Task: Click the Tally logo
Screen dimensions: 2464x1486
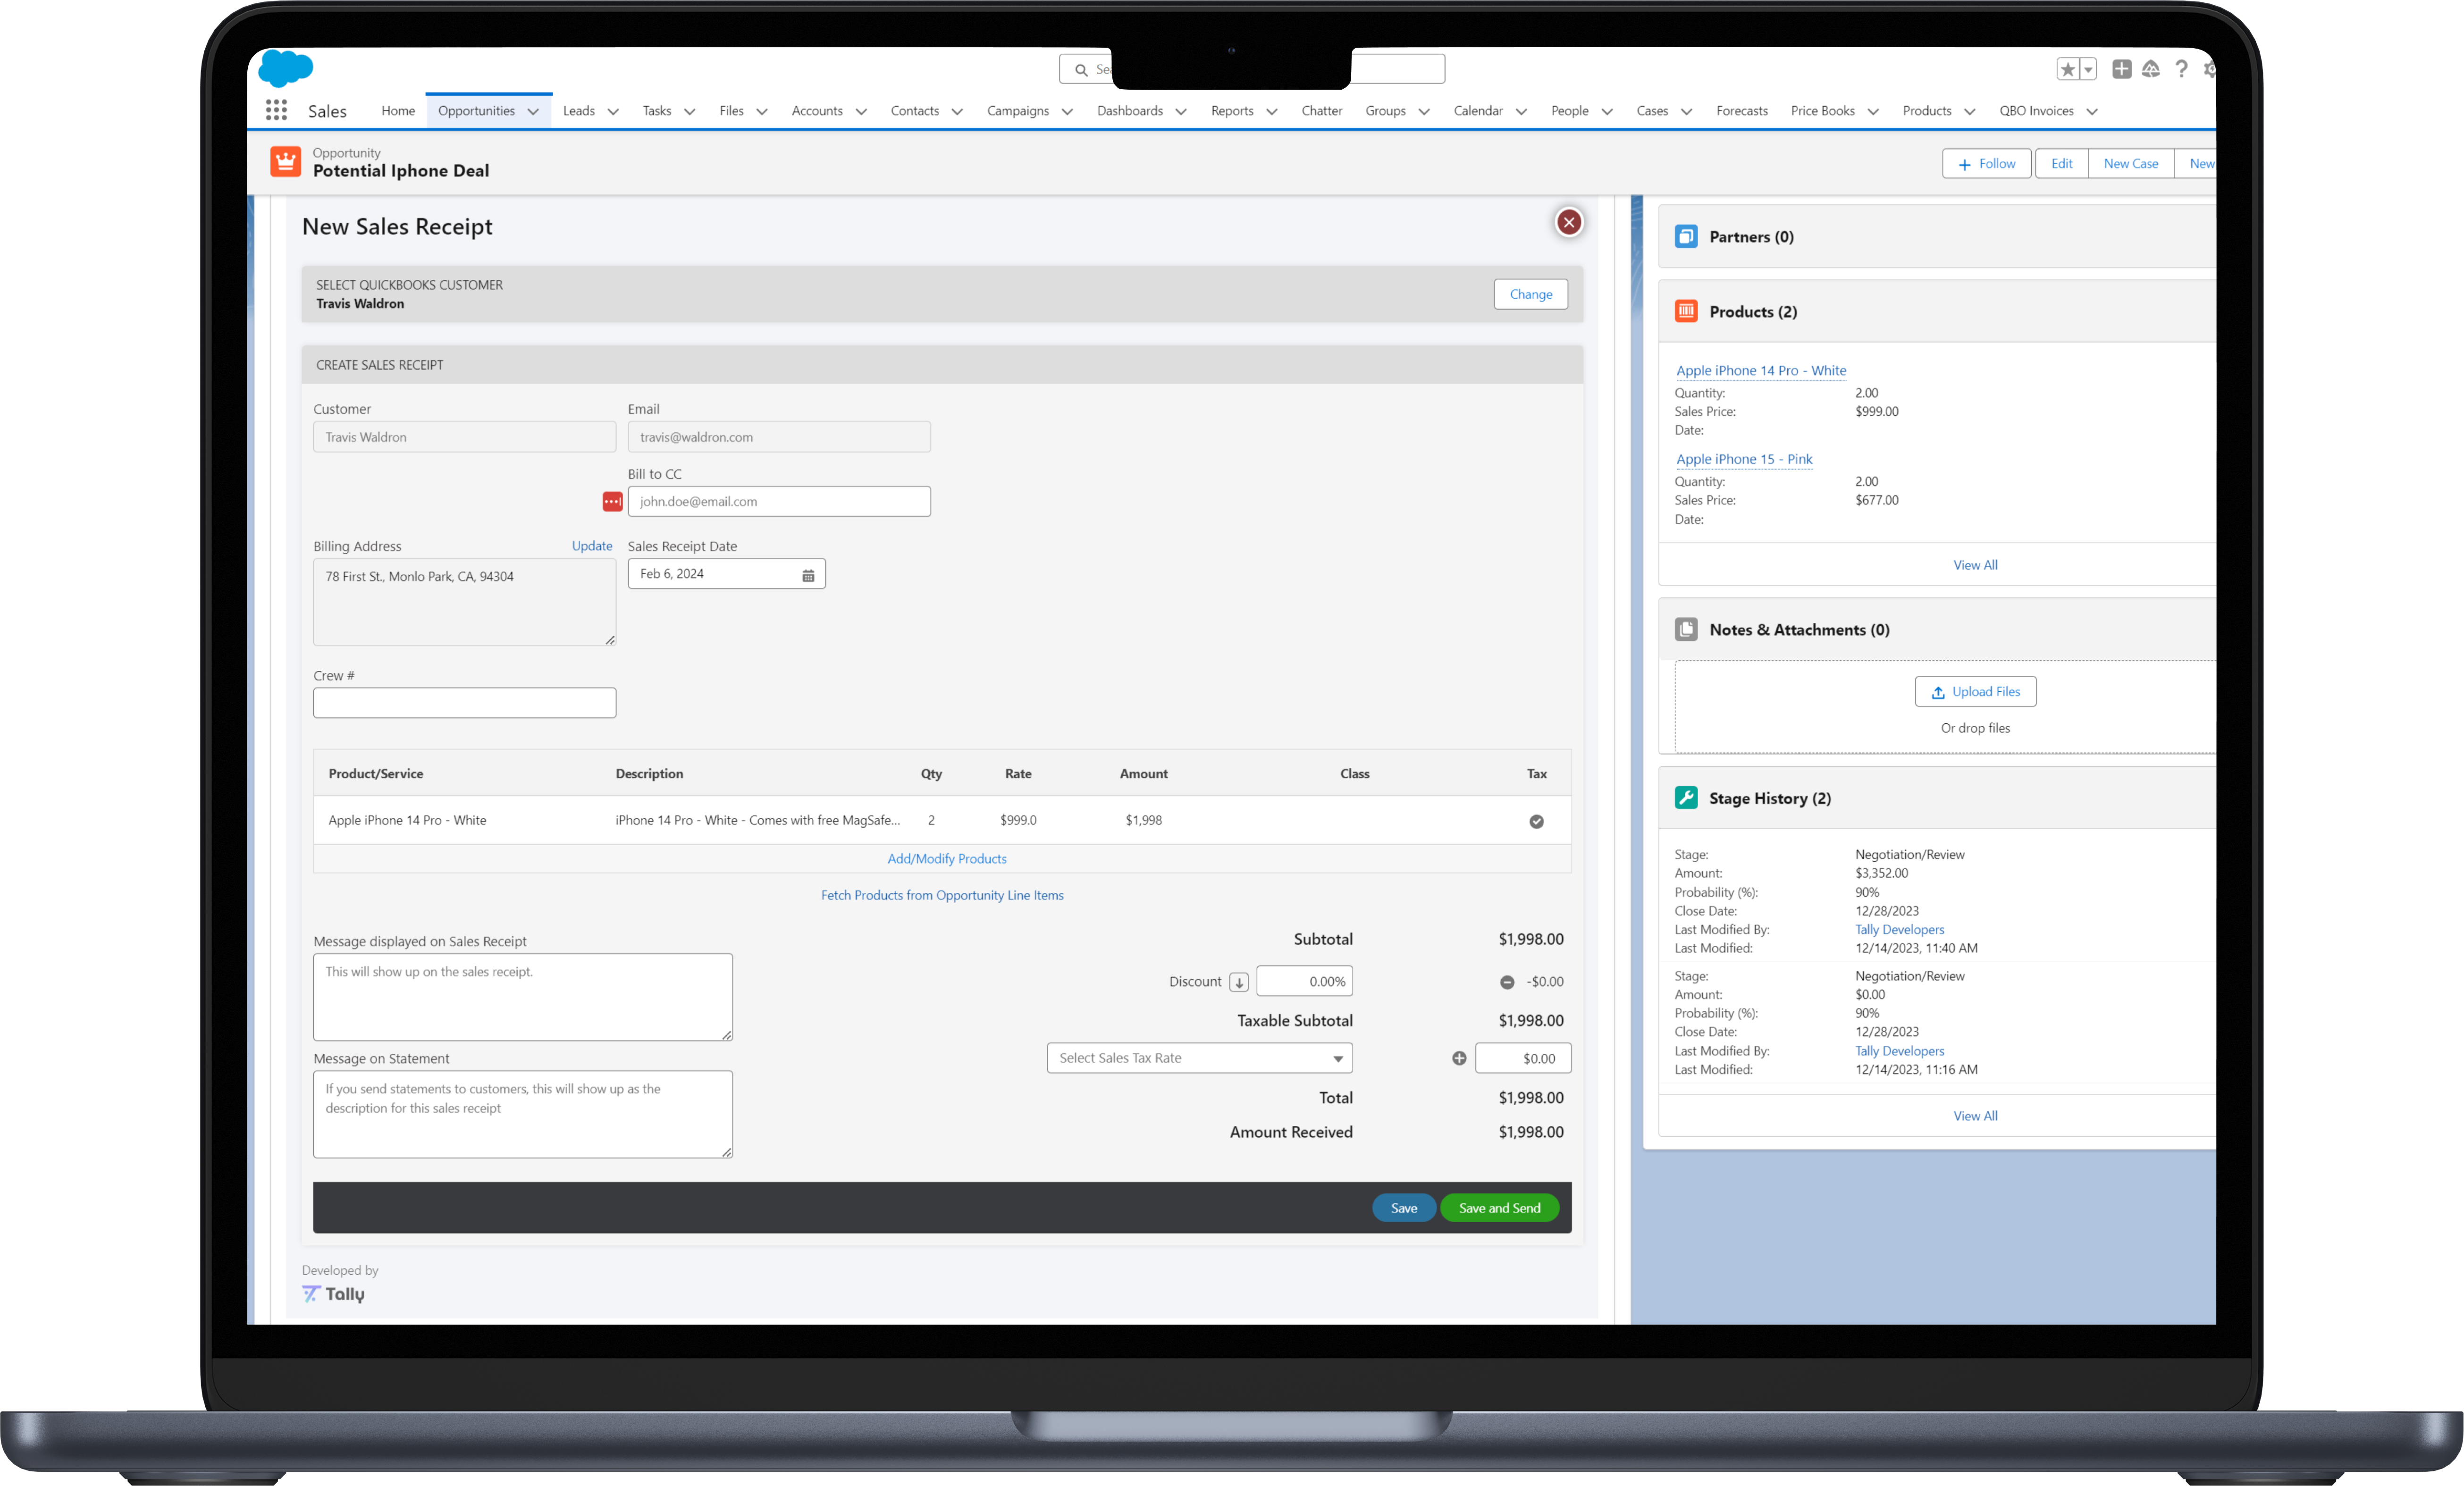Action: coord(333,1294)
